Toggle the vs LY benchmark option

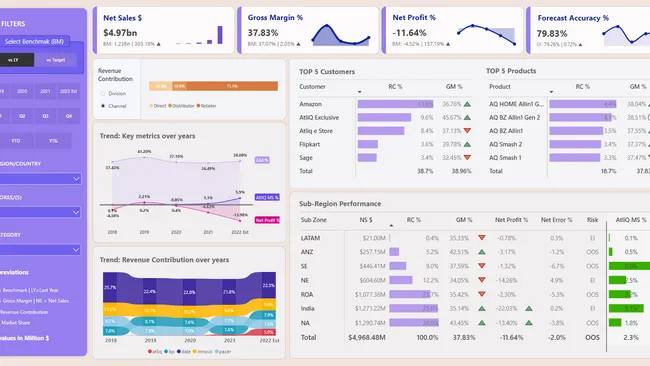[x=15, y=60]
